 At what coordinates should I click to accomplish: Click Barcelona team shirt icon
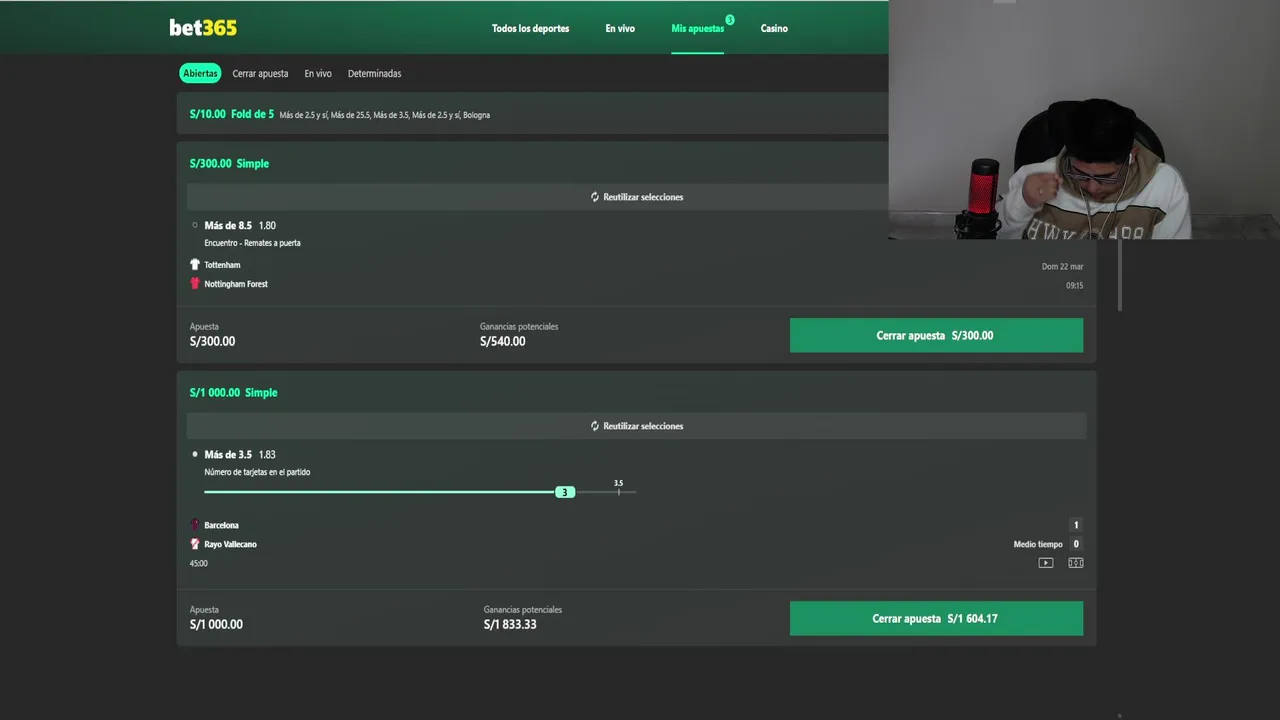195,525
